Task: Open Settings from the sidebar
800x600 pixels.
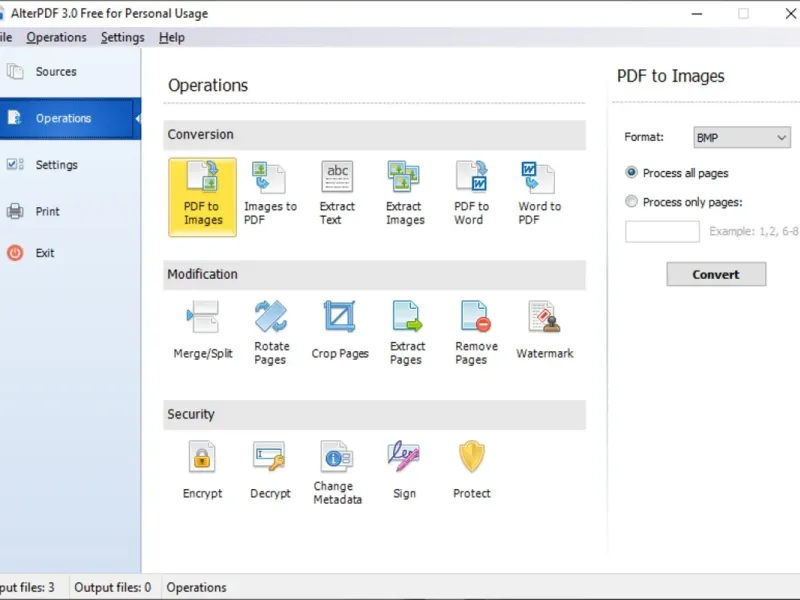Action: pos(70,165)
